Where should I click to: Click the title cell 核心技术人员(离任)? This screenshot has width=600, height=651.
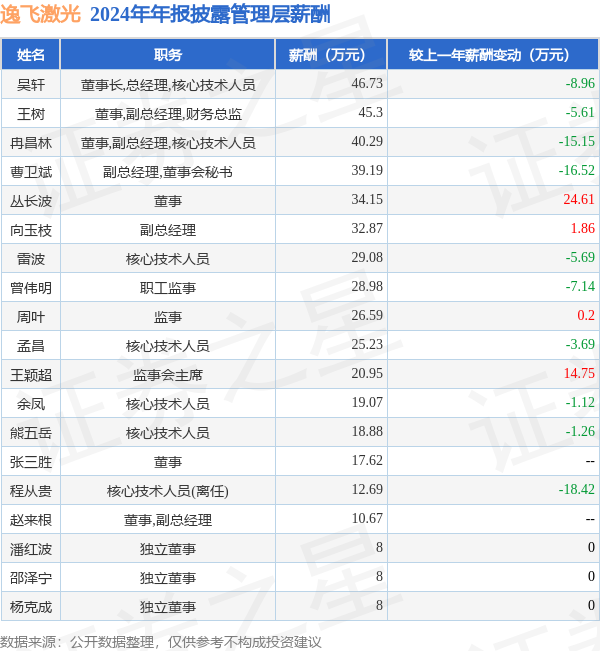click(168, 491)
